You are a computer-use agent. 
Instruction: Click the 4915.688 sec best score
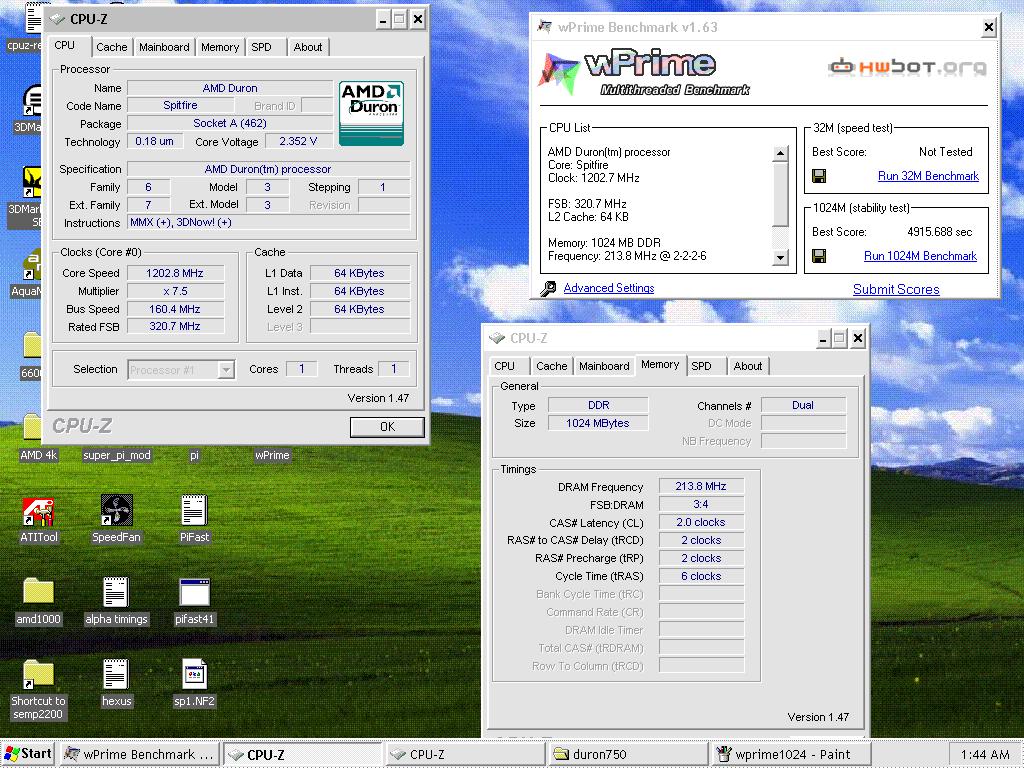click(x=940, y=232)
